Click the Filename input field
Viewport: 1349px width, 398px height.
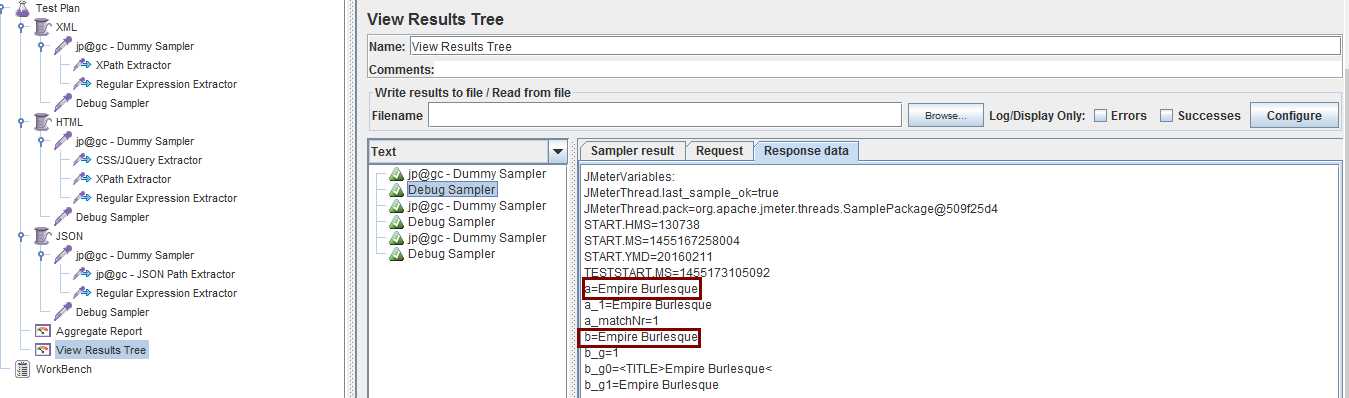coord(665,115)
